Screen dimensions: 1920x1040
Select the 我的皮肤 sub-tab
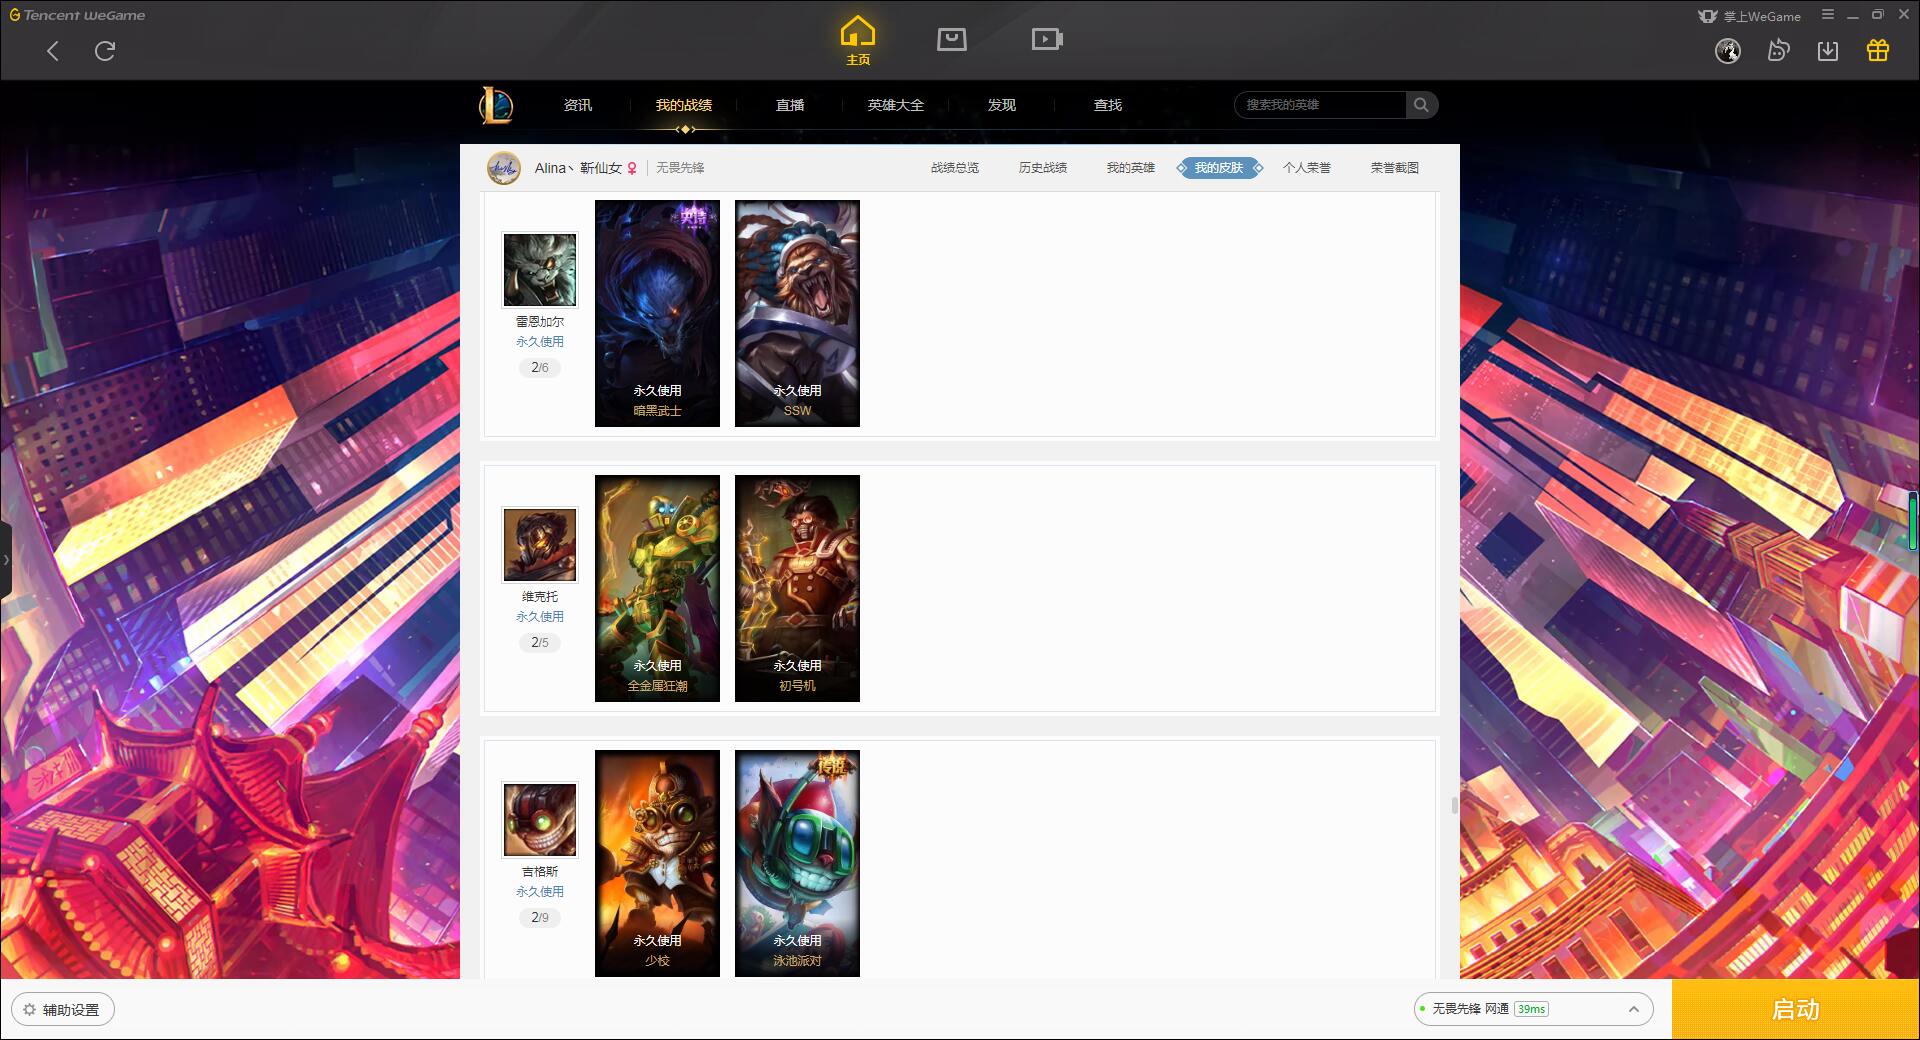1219,168
